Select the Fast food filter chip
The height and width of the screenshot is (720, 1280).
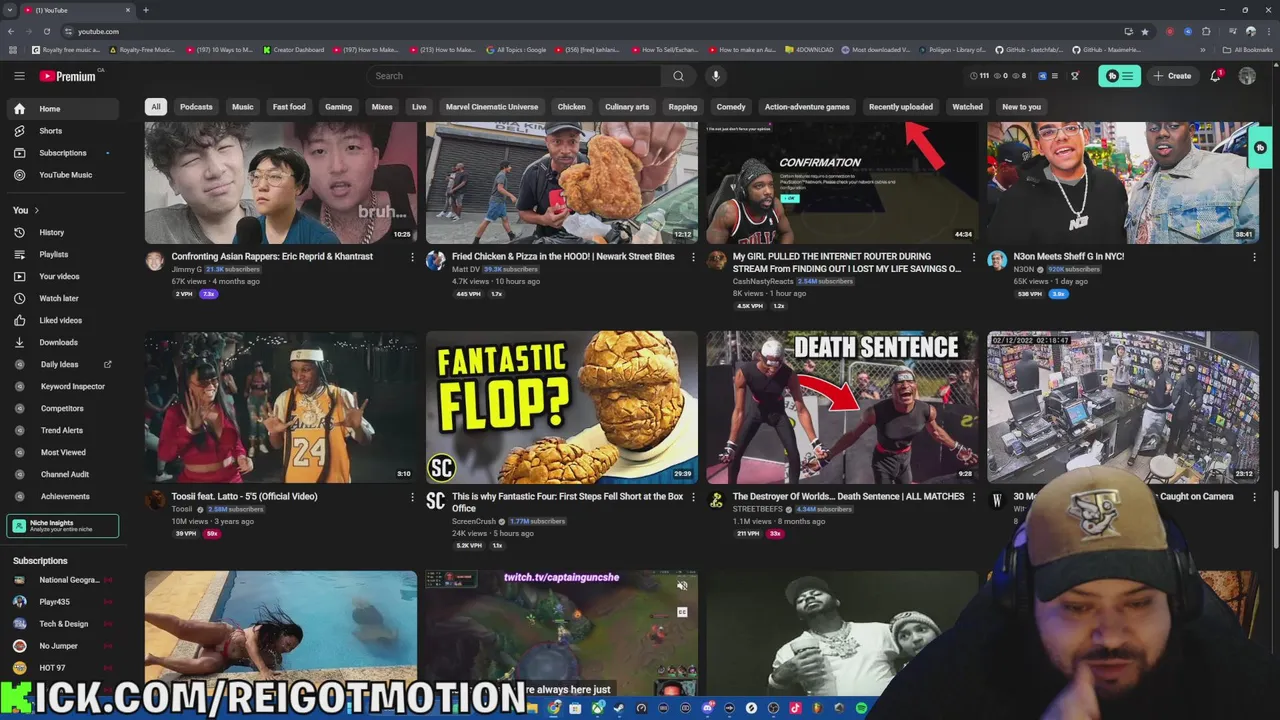(x=289, y=107)
